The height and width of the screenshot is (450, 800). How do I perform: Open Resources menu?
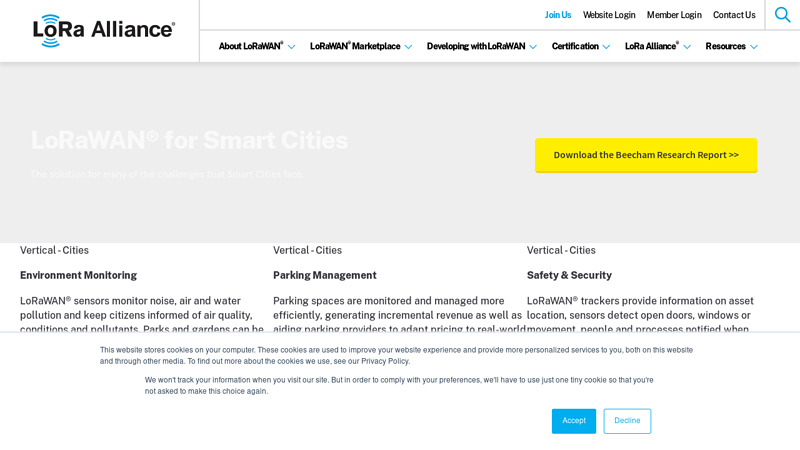point(726,46)
